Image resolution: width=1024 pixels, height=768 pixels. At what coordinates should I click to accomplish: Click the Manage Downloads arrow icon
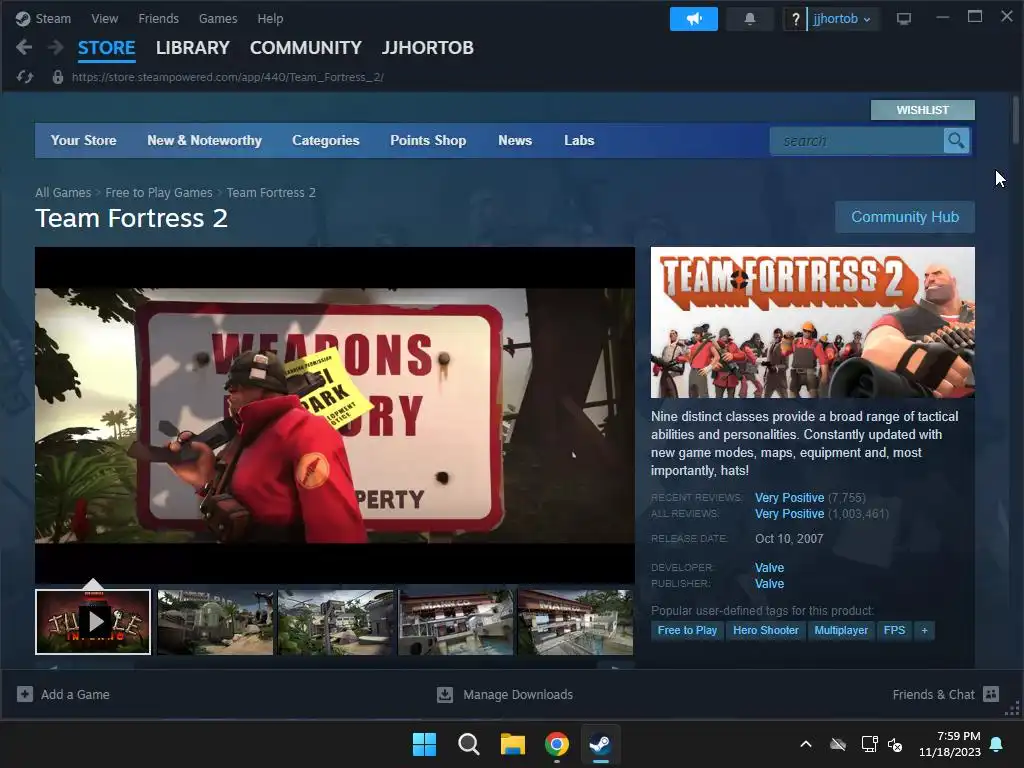click(x=445, y=694)
